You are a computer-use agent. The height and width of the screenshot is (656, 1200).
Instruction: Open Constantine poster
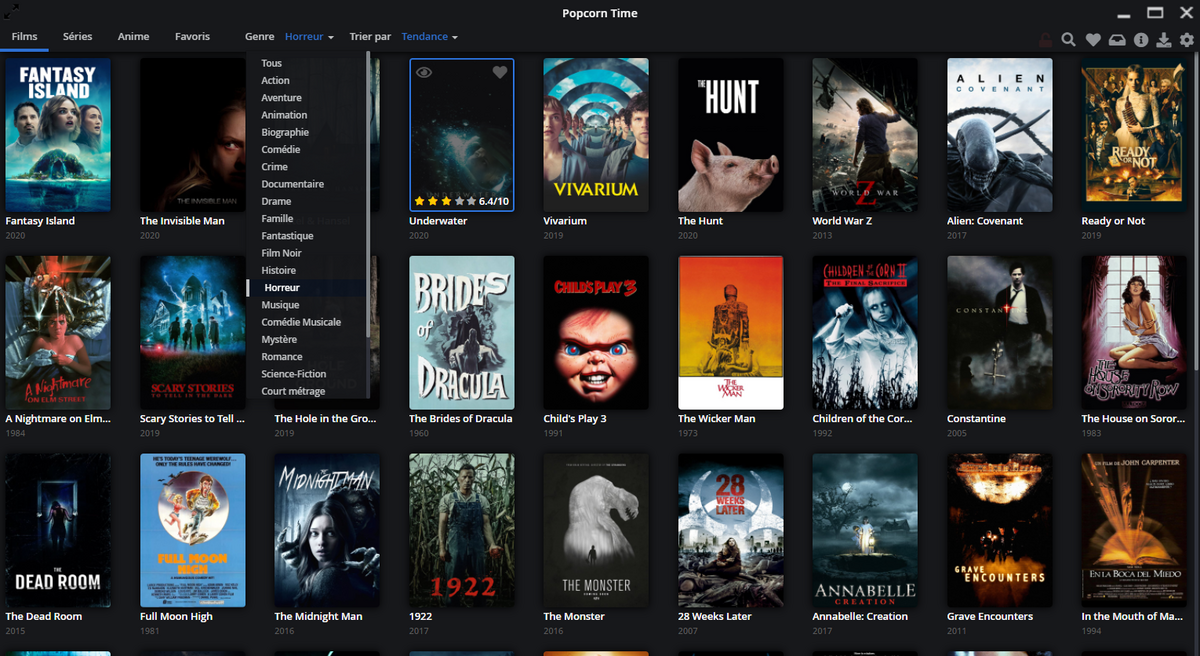999,333
